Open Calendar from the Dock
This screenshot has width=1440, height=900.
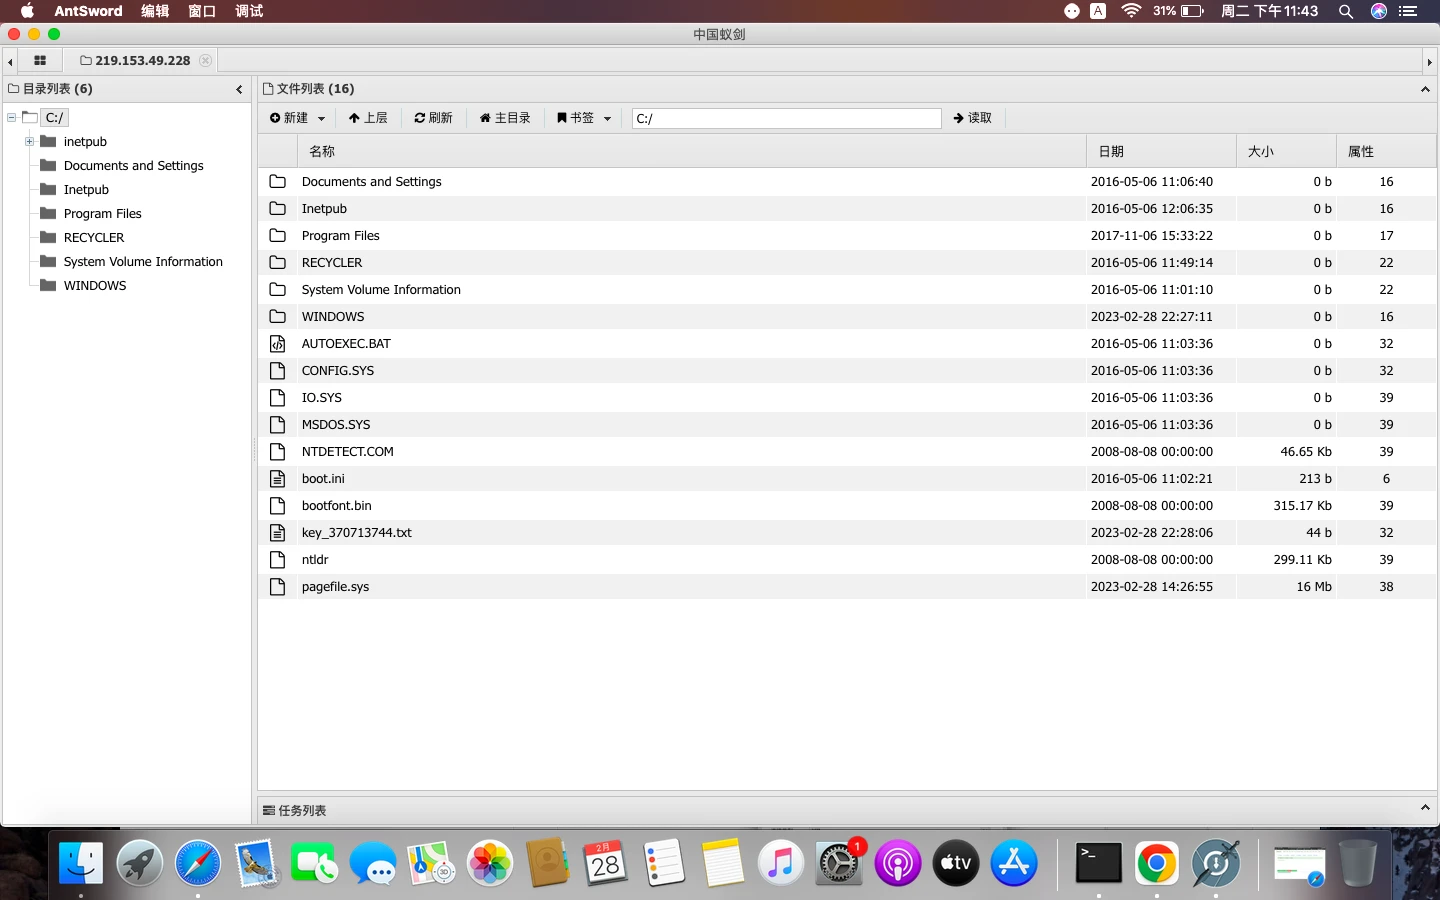point(606,863)
